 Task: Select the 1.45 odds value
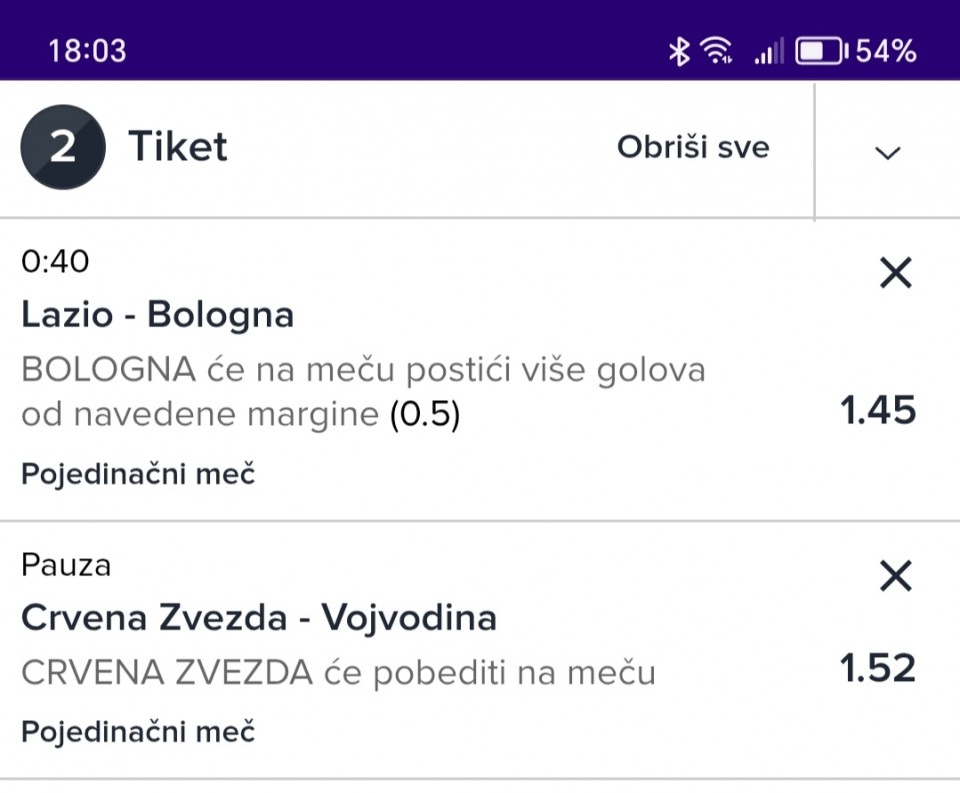click(x=878, y=411)
